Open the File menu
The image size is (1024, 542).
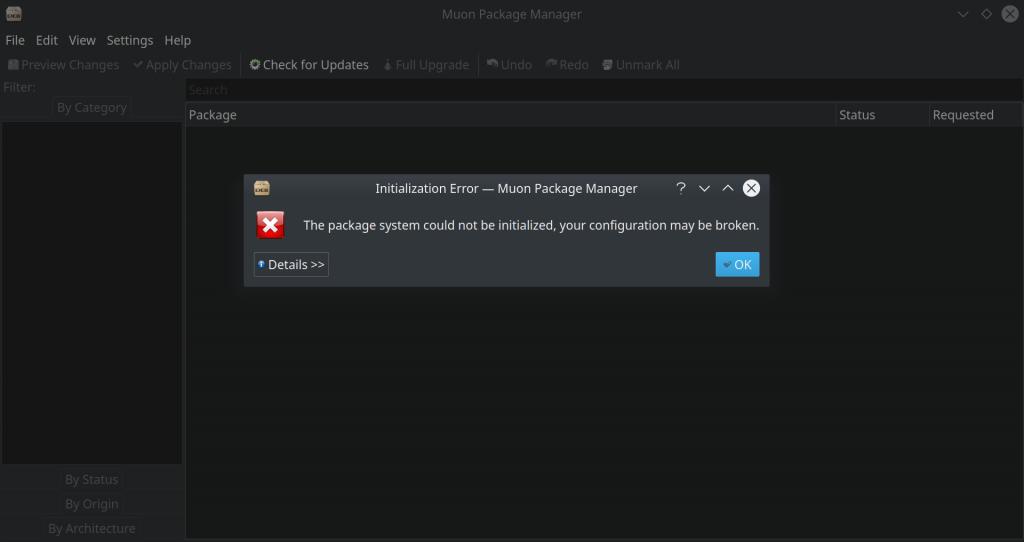pos(15,40)
